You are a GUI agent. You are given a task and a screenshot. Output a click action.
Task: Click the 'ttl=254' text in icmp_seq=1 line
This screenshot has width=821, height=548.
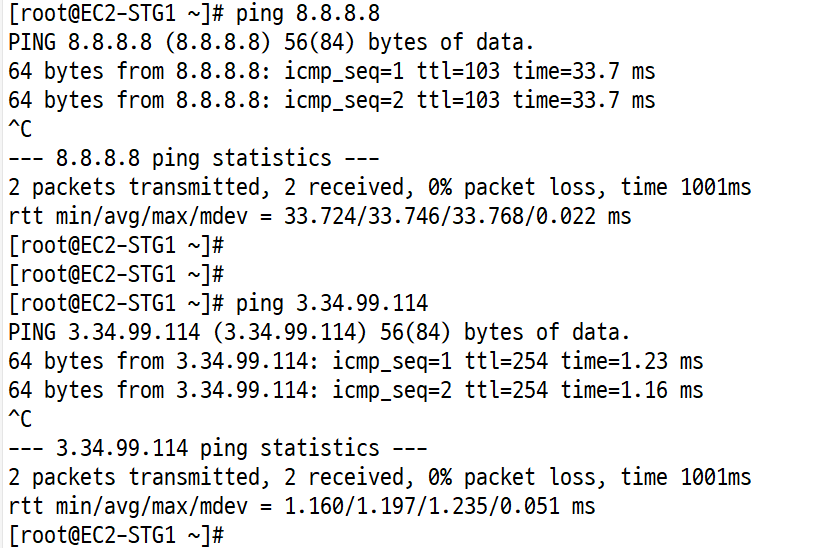pos(506,361)
